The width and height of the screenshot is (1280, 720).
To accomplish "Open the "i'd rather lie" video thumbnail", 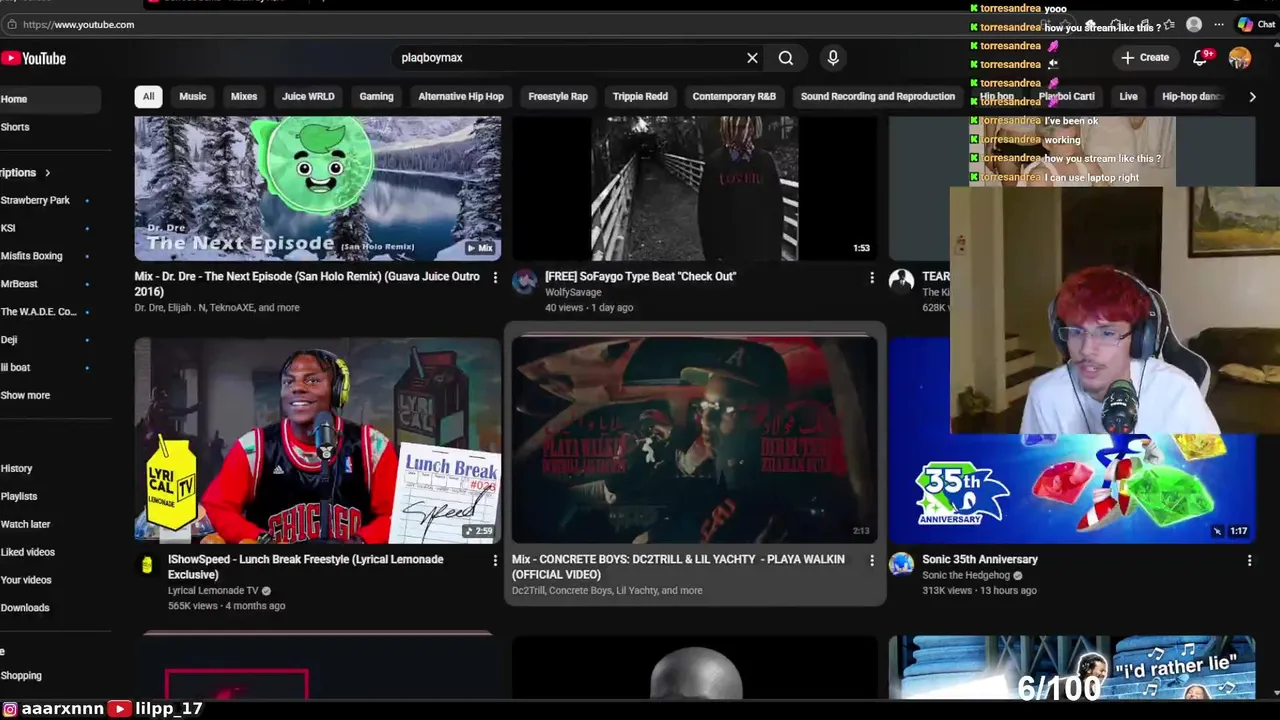I will (x=1072, y=668).
